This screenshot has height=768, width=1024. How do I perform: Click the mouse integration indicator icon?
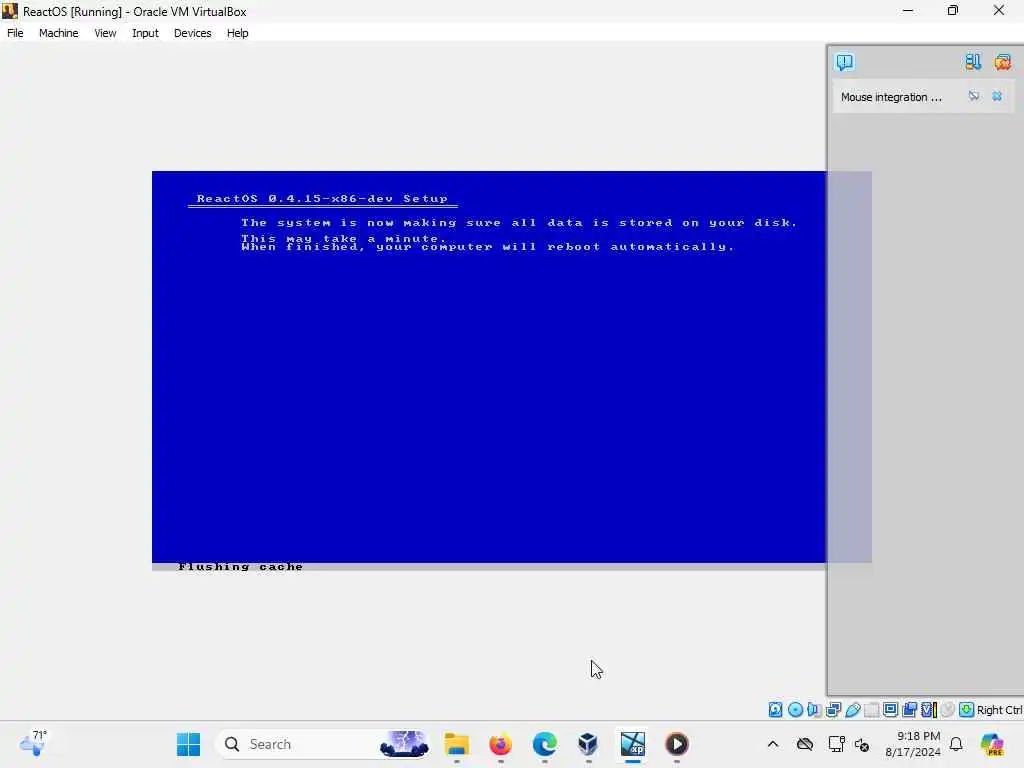coord(948,709)
